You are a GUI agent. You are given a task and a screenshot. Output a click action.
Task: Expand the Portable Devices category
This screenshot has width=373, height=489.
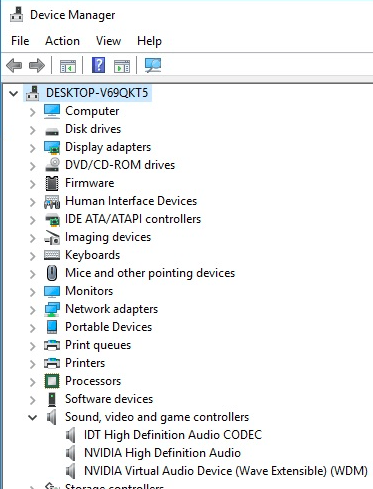pyautogui.click(x=32, y=328)
